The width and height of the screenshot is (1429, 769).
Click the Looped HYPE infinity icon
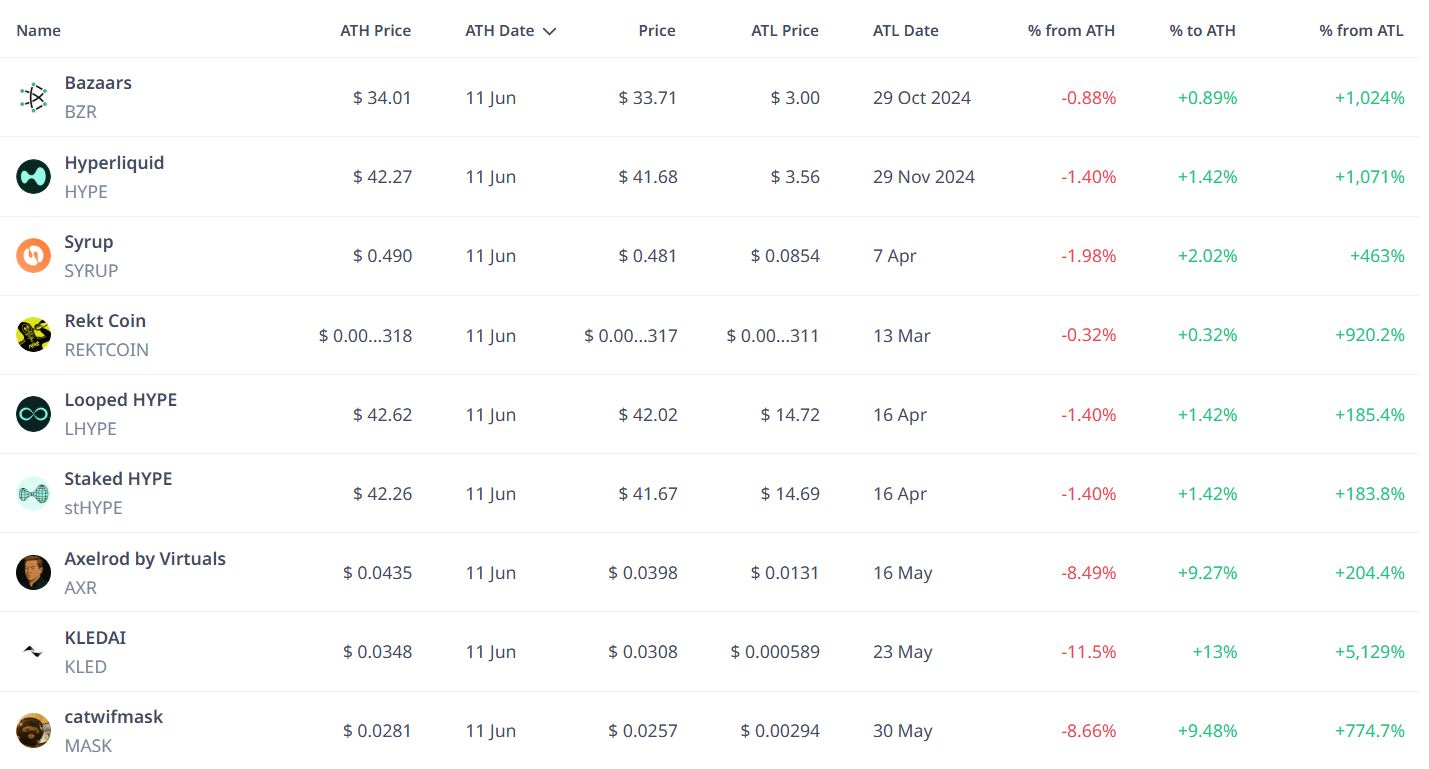(33, 414)
